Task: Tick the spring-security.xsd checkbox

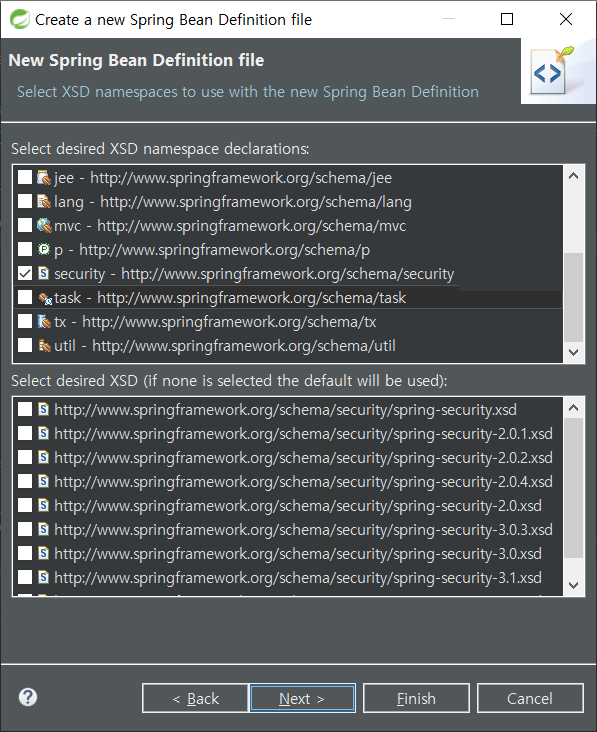Action: click(x=25, y=409)
